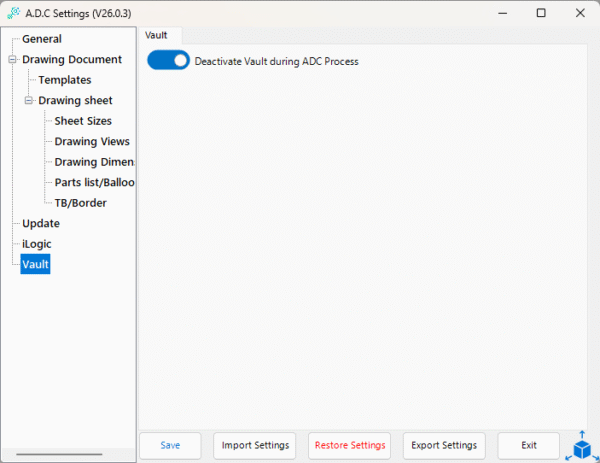Screen dimensions: 600x463
Task: Click the tree panel horizontal scrollbar
Action: tap(59, 454)
